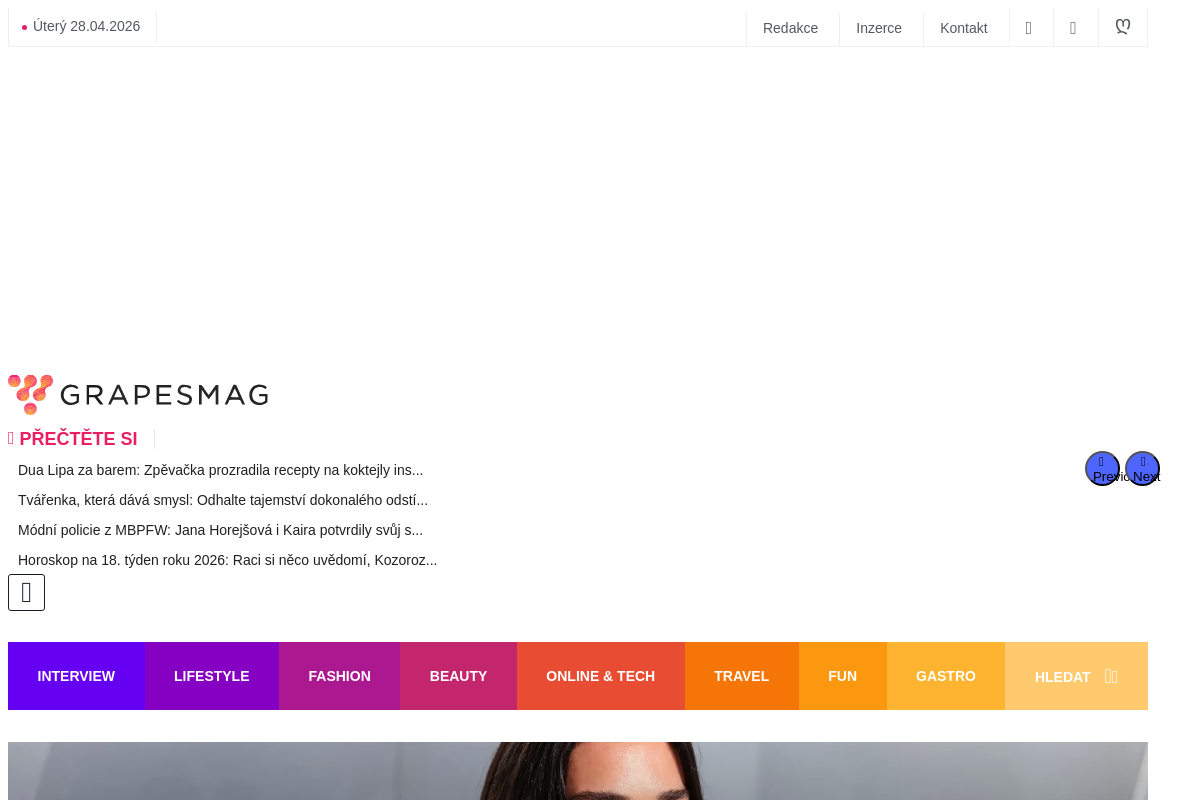This screenshot has width=1200, height=800.
Task: Click the first social icon after Kontakt
Action: click(x=1029, y=28)
